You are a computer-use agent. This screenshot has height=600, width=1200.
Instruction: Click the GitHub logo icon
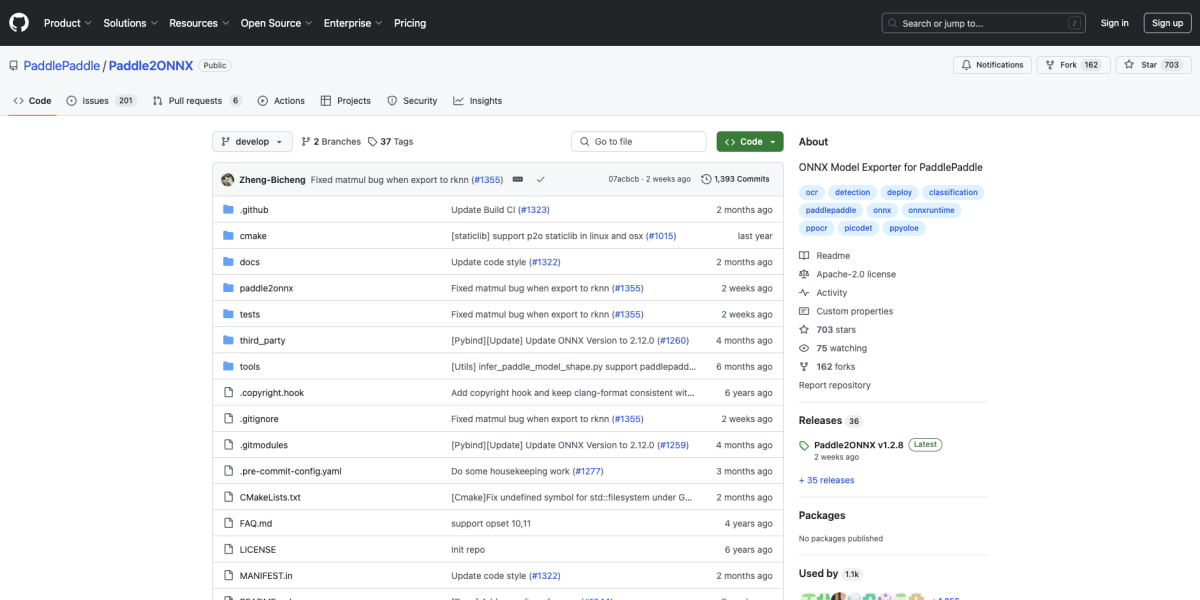(x=20, y=22)
